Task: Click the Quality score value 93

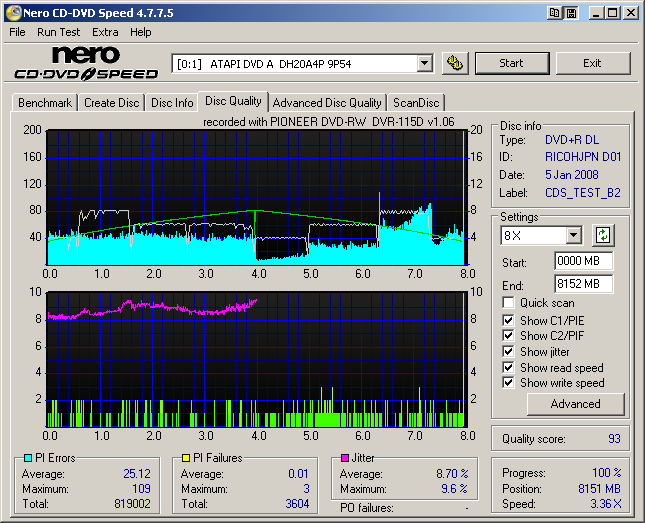Action: 614,439
